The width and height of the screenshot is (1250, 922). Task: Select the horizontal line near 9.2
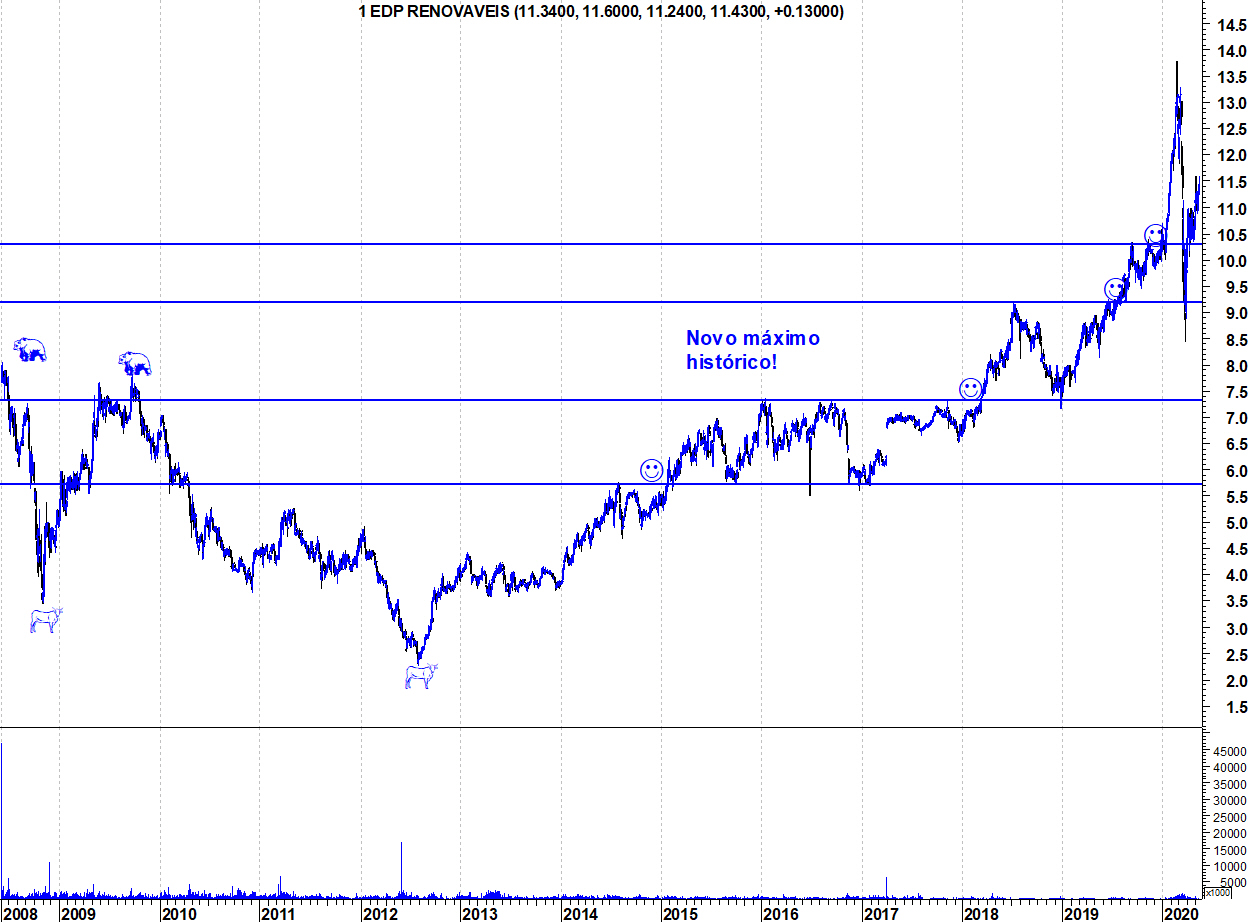(600, 302)
